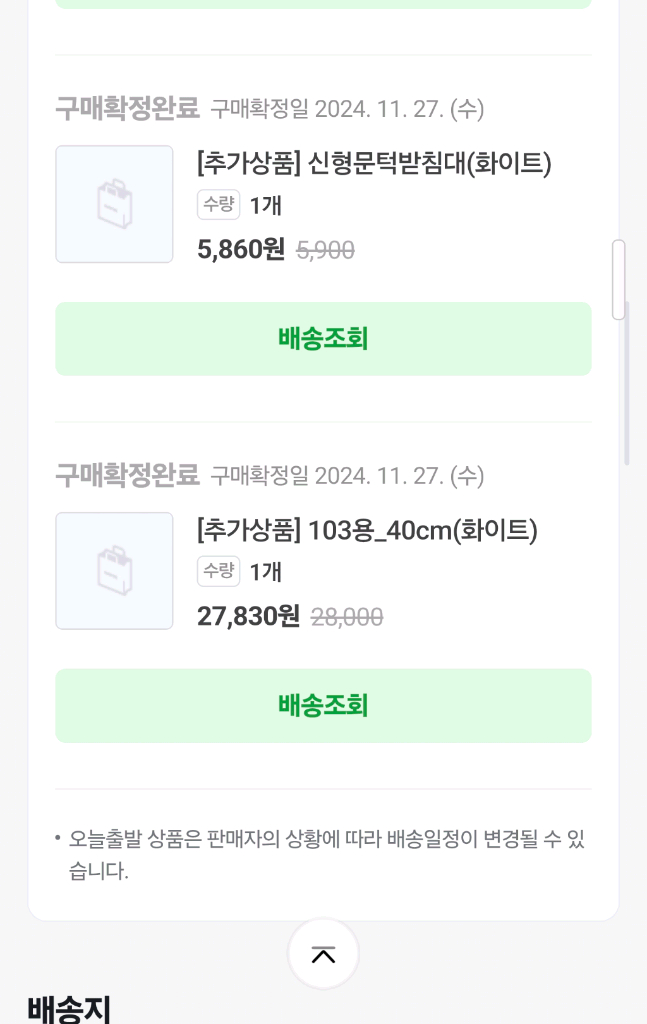The width and height of the screenshot is (647, 1024).
Task: Expand the 오늘출발 shipping notice text
Action: pos(323,854)
